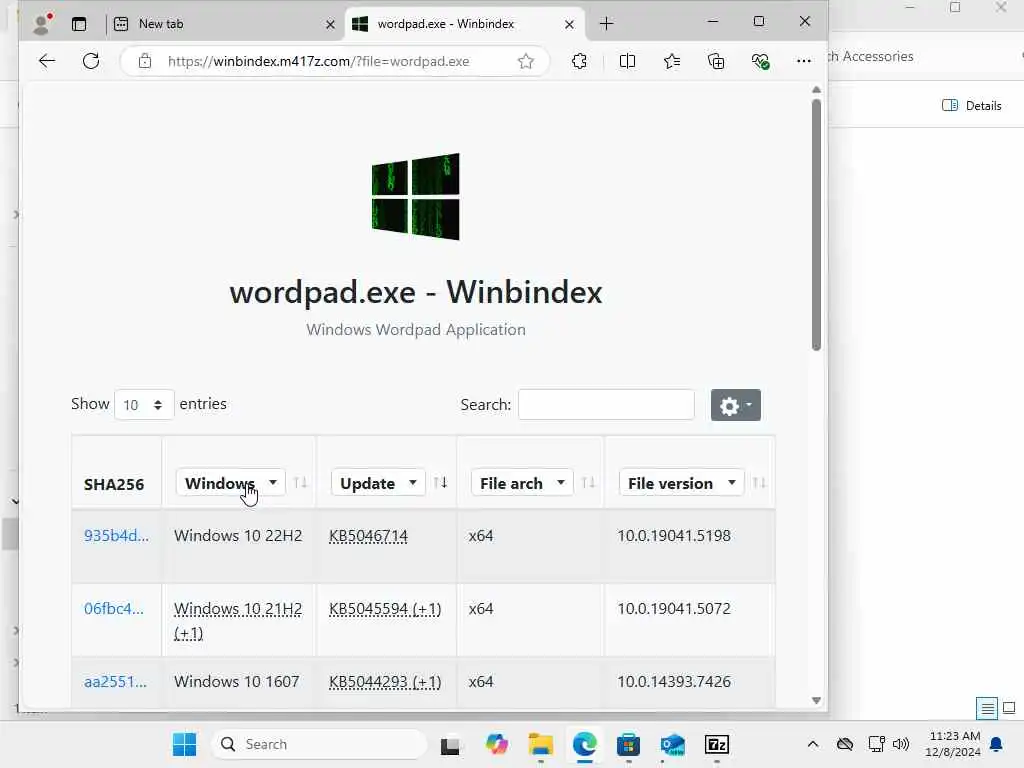
Task: Open tab actions menu icon
Action: point(79,24)
